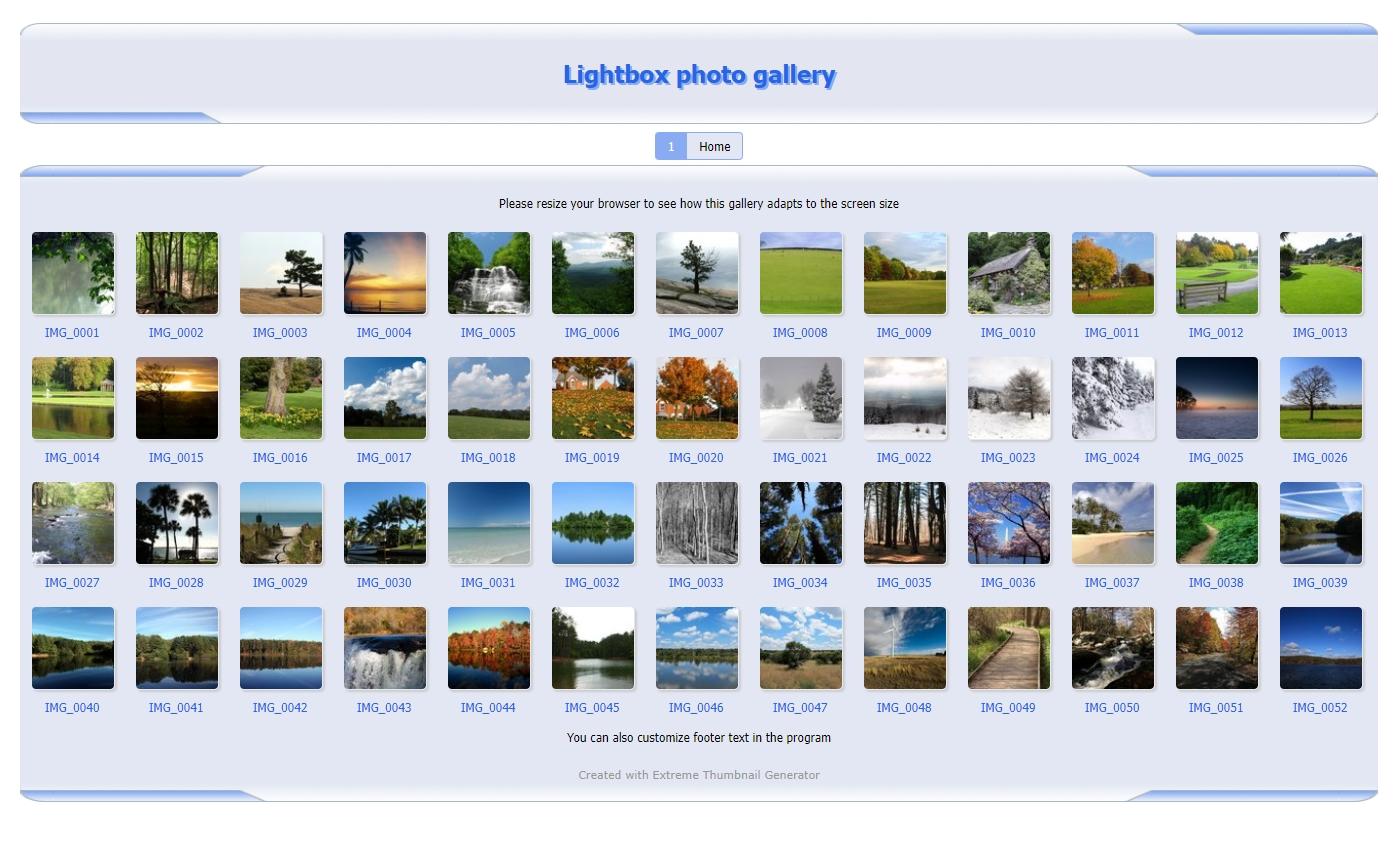This screenshot has height=843, width=1398.
Task: Select the black-and-white forest thumbnail IMG_0033
Action: coord(697,523)
